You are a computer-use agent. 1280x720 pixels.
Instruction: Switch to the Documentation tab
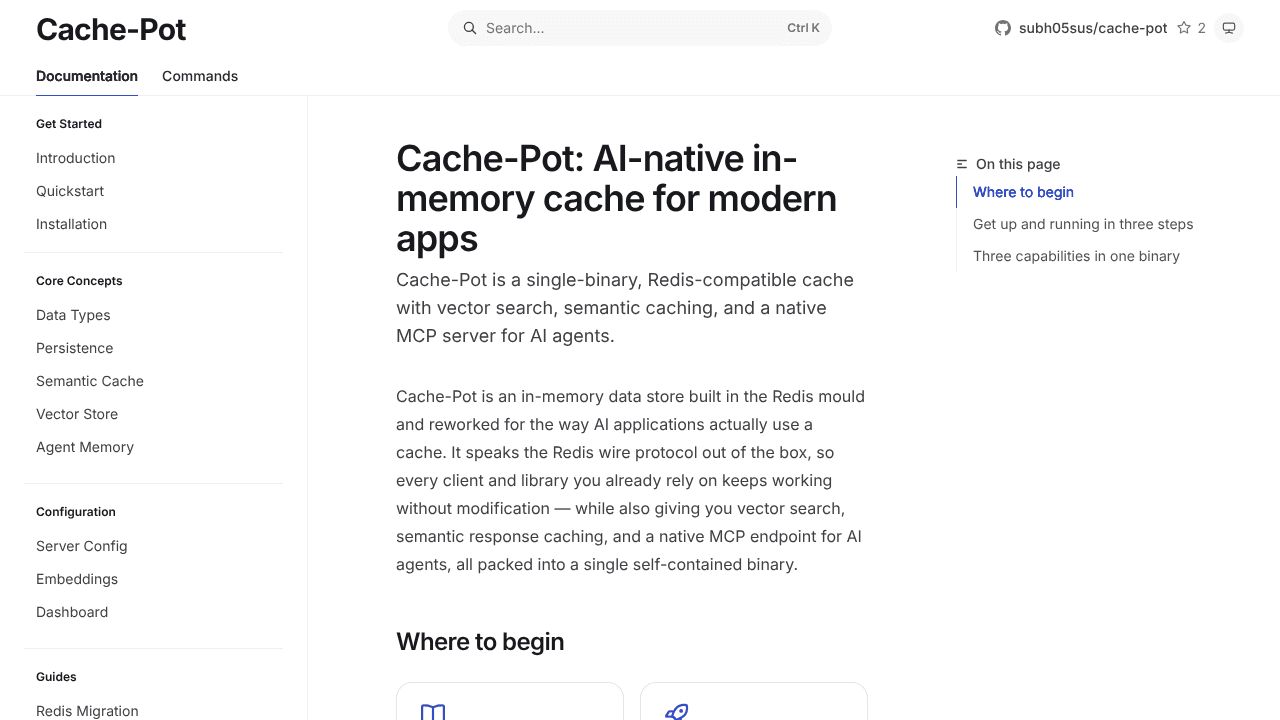pyautogui.click(x=87, y=76)
